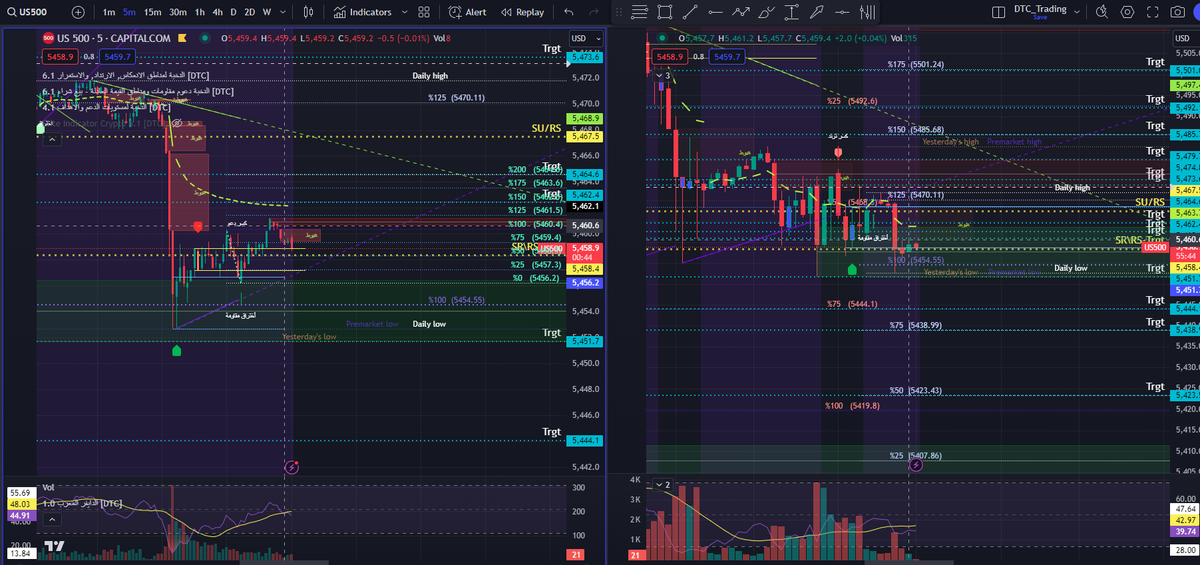This screenshot has width=1200, height=565.
Task: Click the purple lightning event marker on right chart
Action: tap(915, 465)
